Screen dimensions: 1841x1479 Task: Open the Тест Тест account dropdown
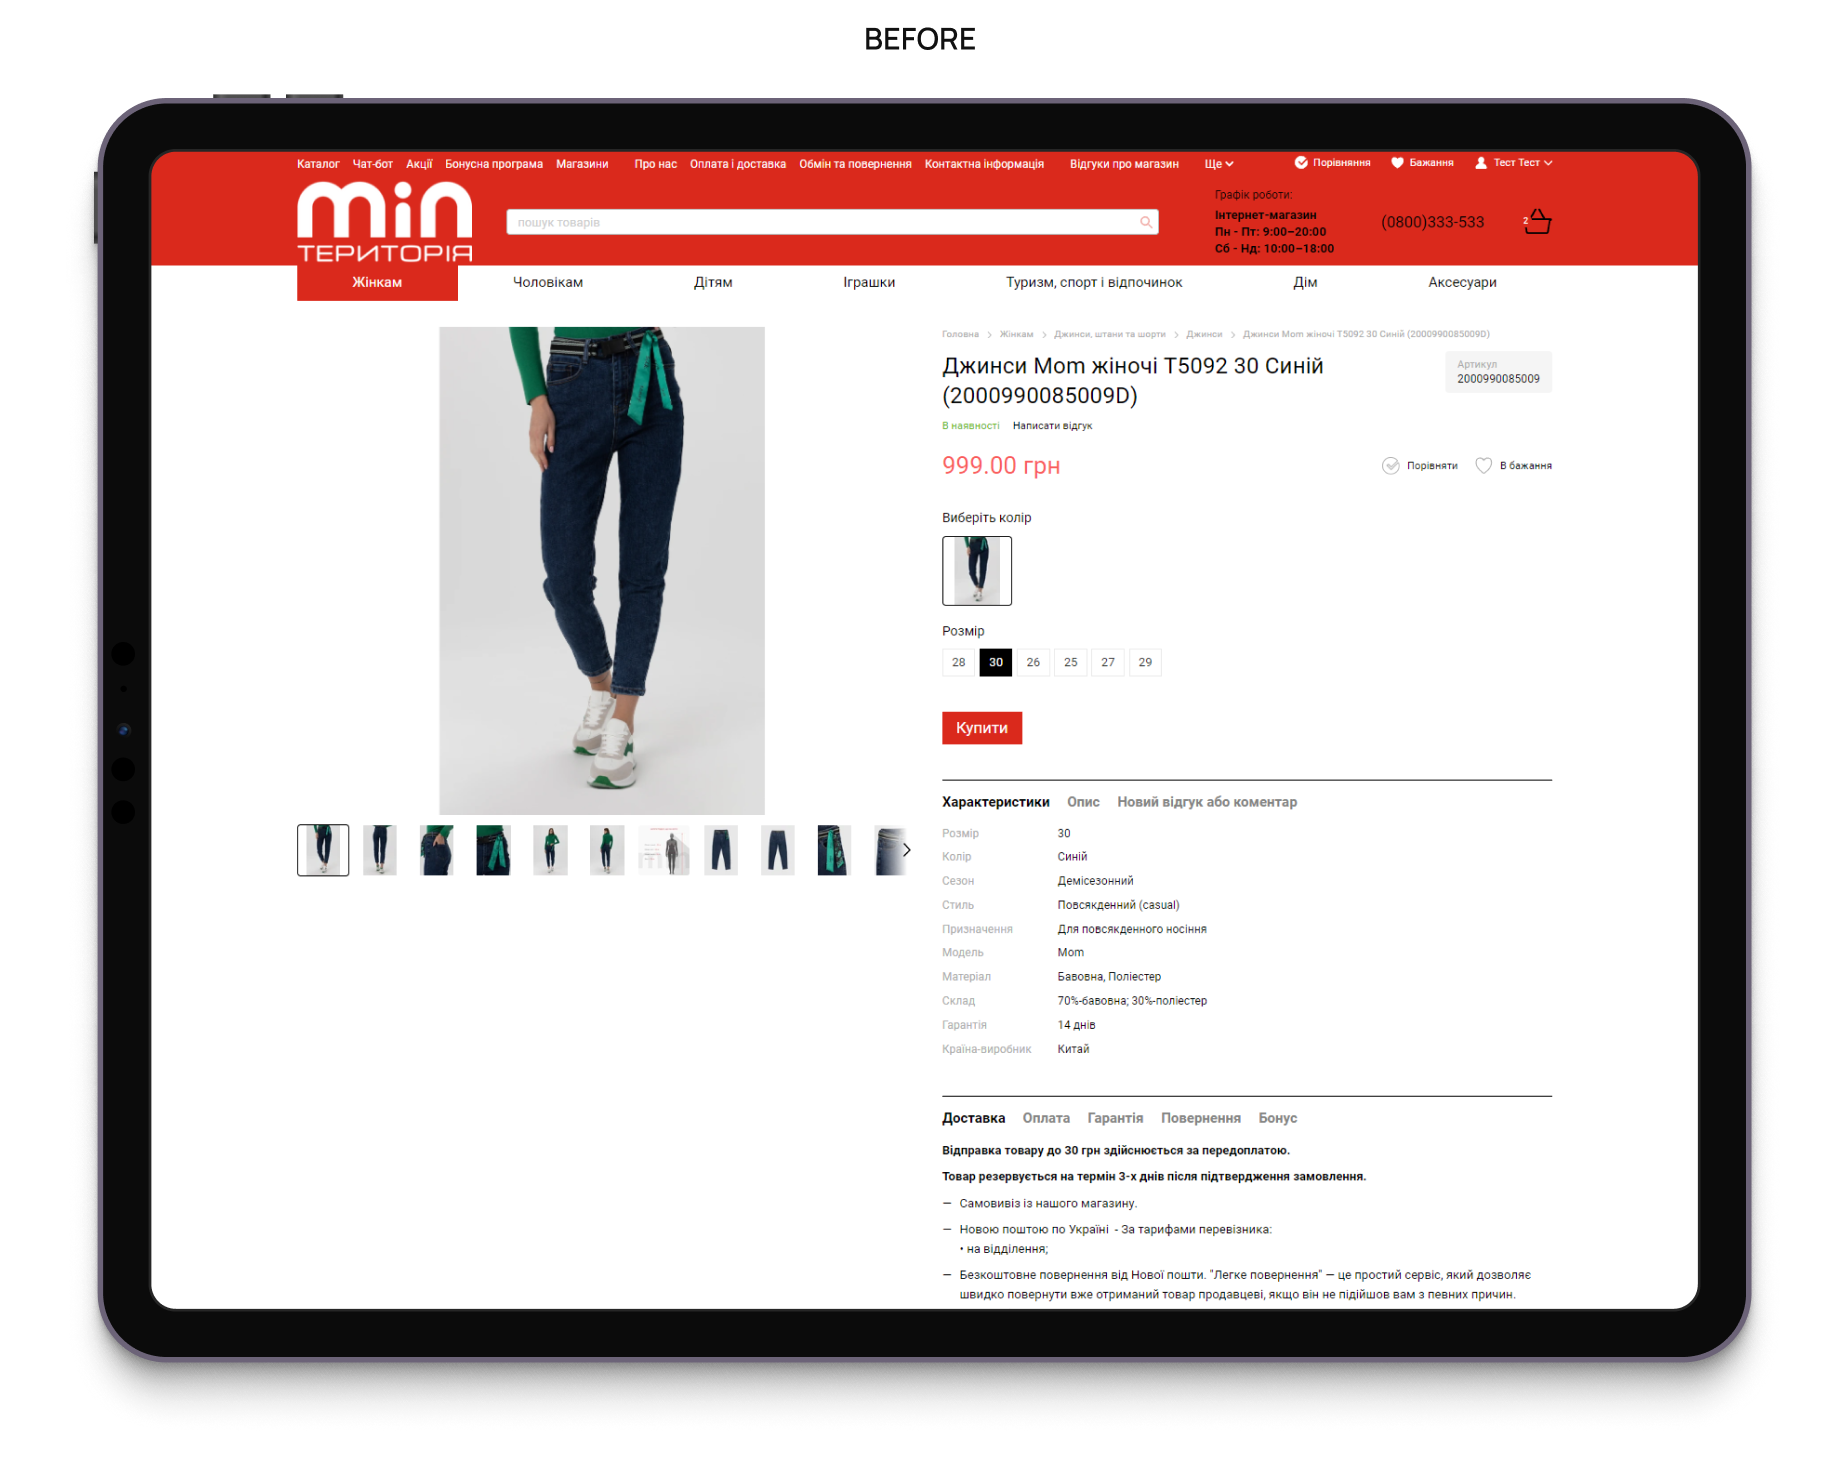[x=1522, y=163]
